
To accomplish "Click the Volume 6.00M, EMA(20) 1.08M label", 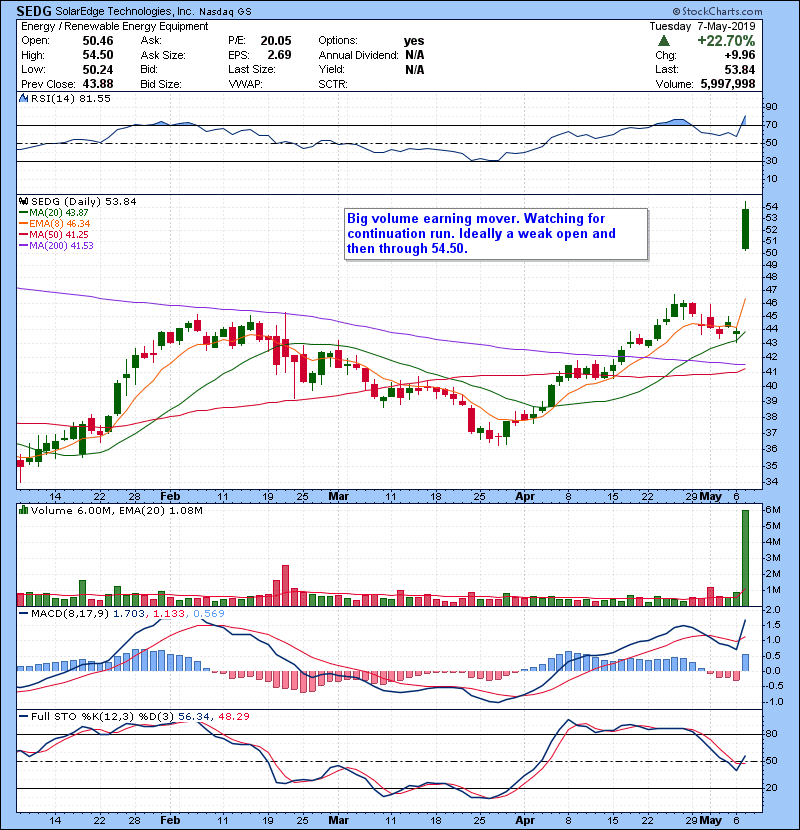I will coord(116,511).
